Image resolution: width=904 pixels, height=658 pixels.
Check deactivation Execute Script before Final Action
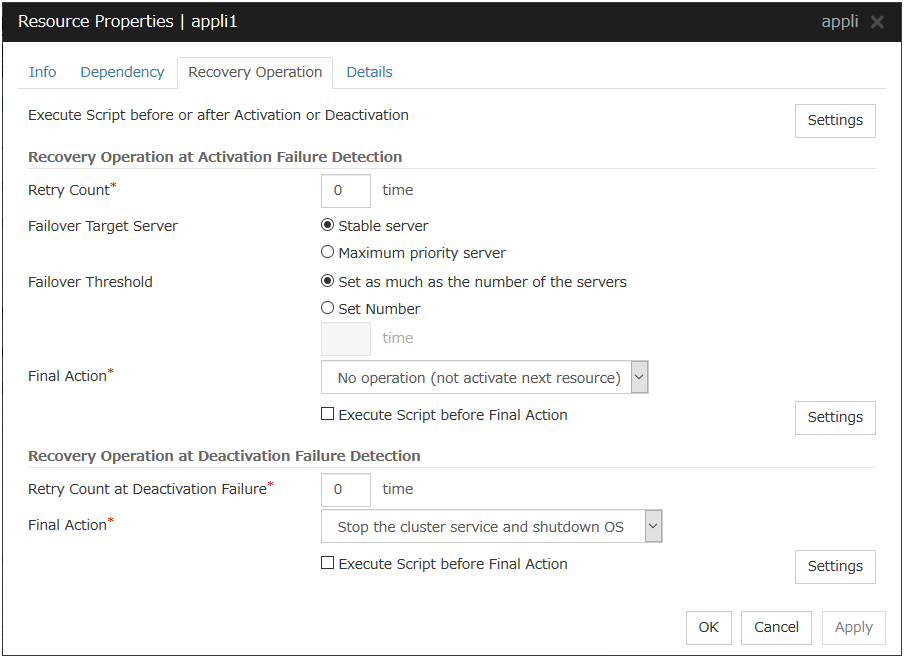click(328, 564)
